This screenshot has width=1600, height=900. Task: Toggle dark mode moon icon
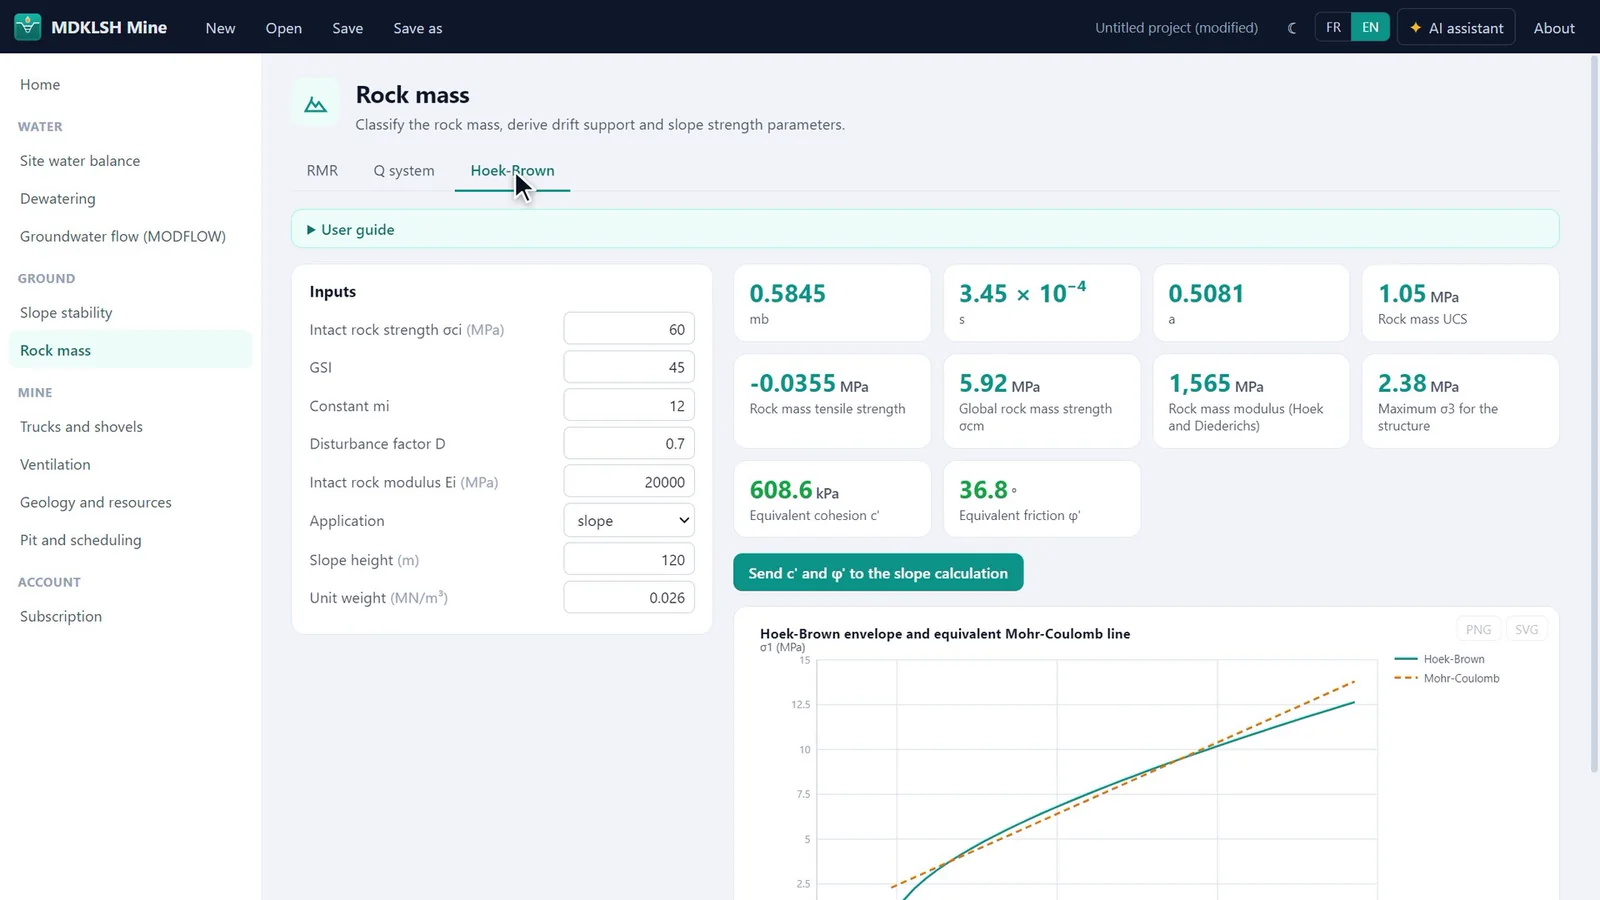pos(1292,28)
